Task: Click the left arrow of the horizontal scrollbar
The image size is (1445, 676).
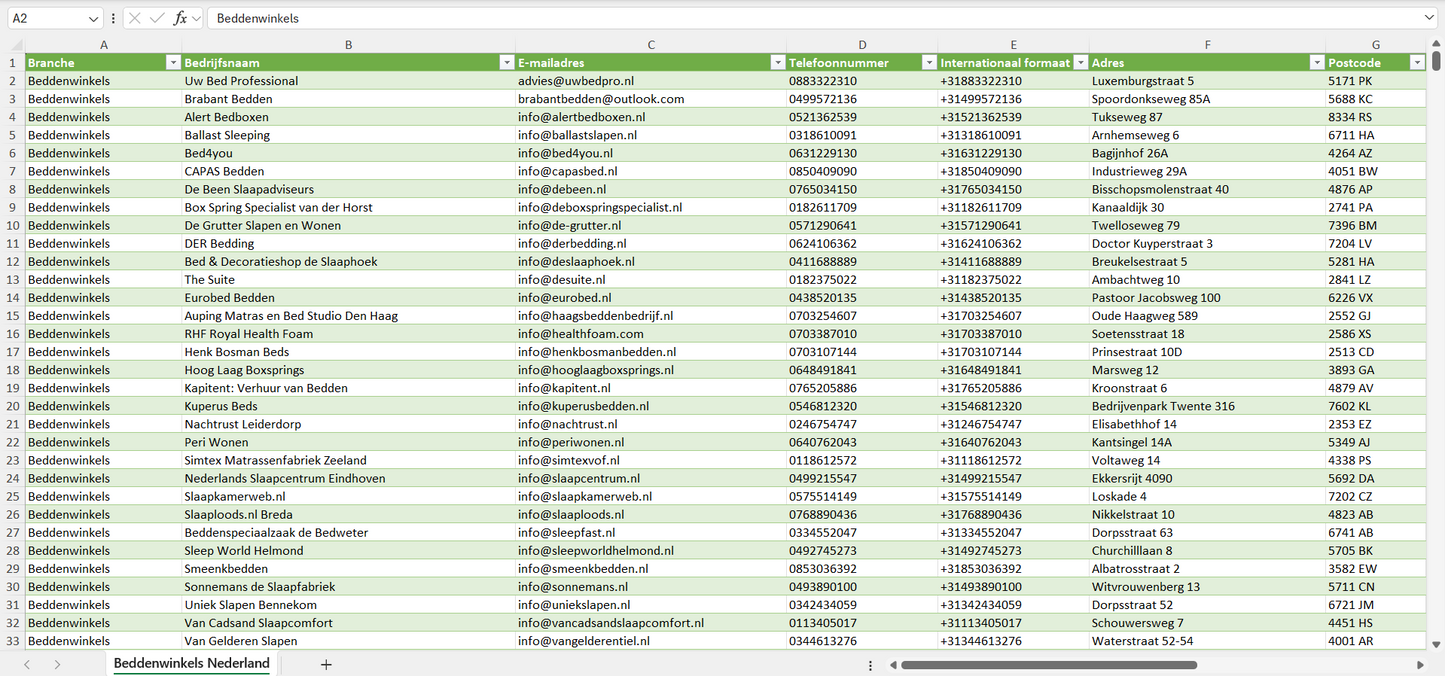Action: click(x=893, y=665)
